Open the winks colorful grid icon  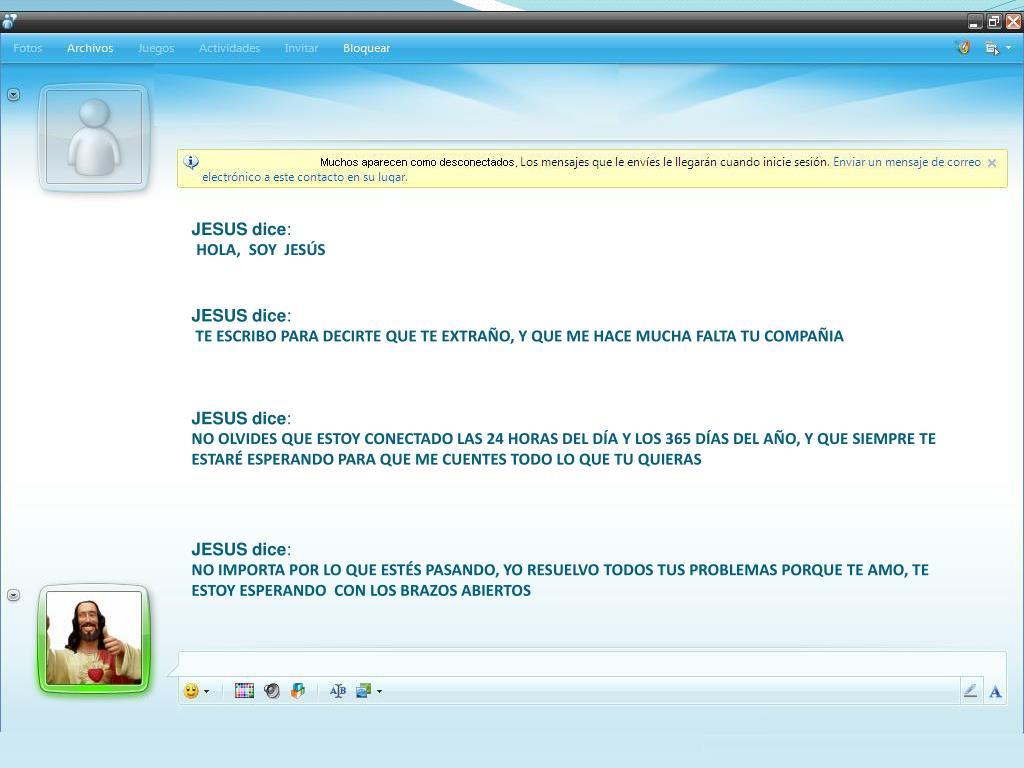click(x=244, y=691)
